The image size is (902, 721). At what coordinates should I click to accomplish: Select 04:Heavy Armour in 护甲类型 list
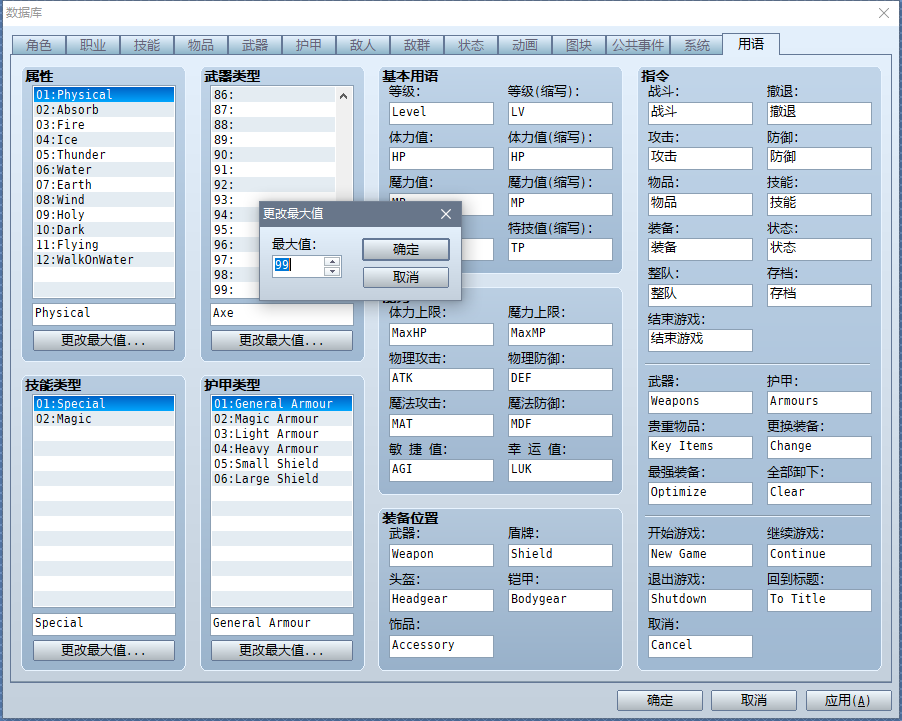[x=281, y=449]
